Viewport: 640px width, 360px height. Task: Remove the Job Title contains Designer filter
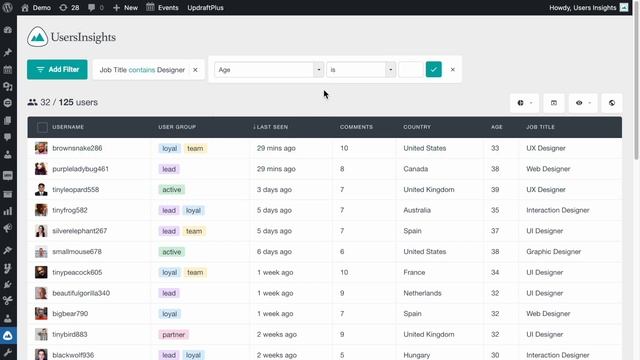pyautogui.click(x=196, y=70)
